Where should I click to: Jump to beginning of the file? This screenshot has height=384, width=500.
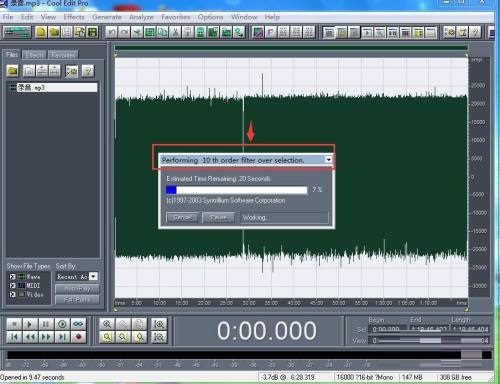14,337
